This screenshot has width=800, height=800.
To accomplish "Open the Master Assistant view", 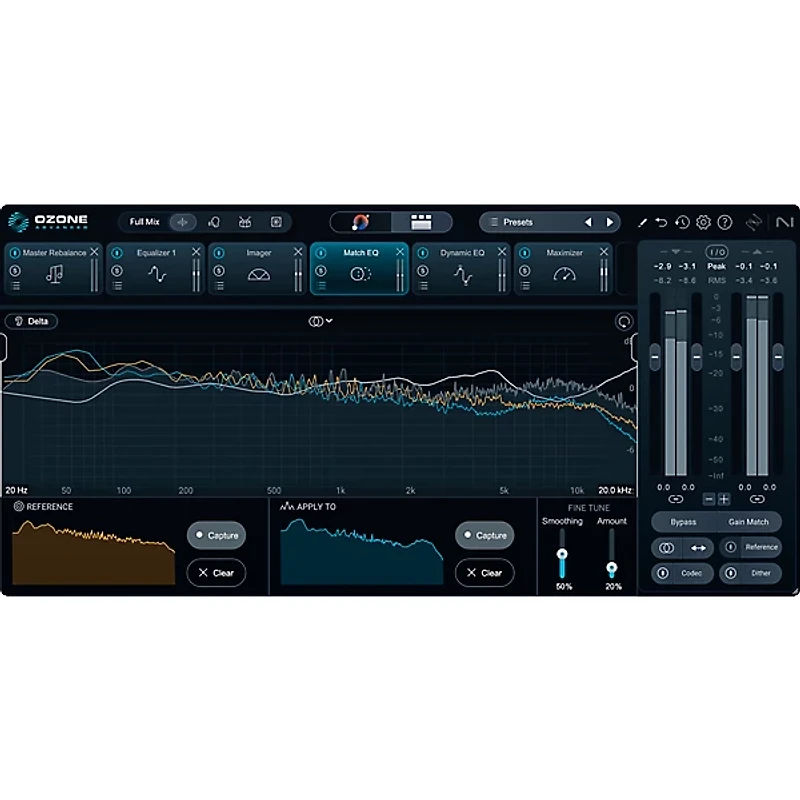I will pos(361,222).
